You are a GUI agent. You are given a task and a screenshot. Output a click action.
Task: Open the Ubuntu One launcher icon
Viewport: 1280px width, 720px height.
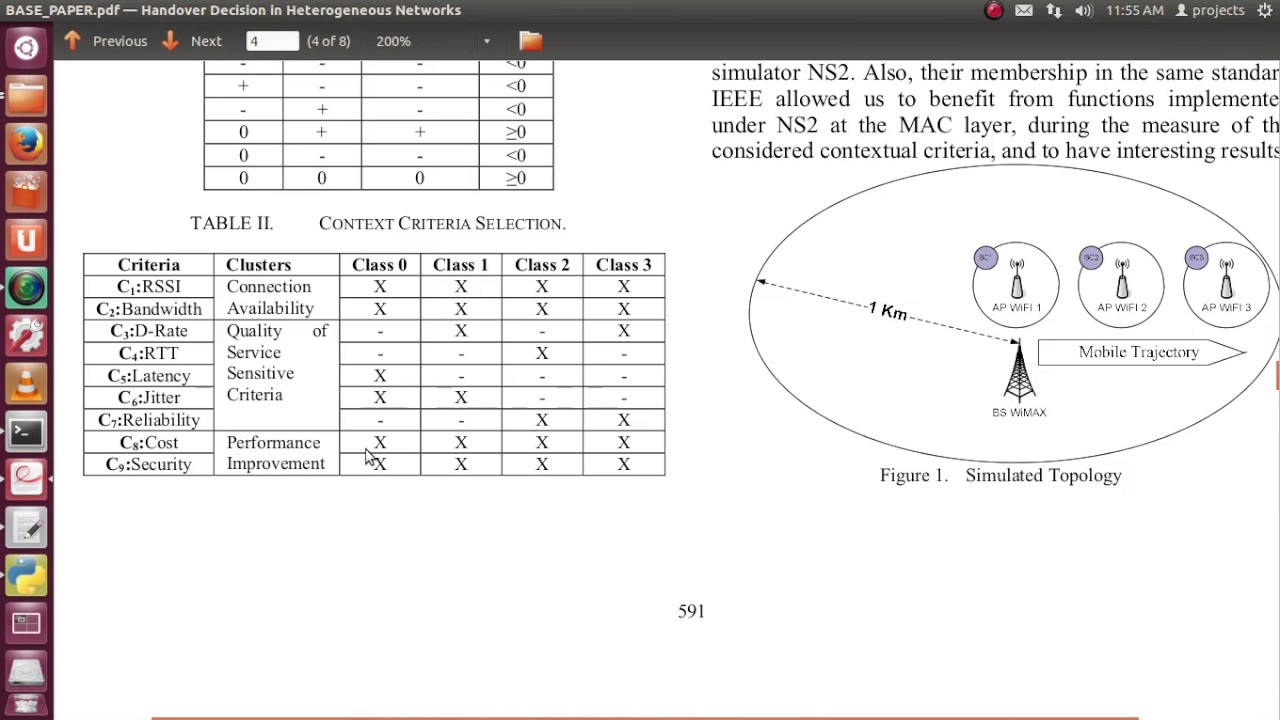click(26, 240)
